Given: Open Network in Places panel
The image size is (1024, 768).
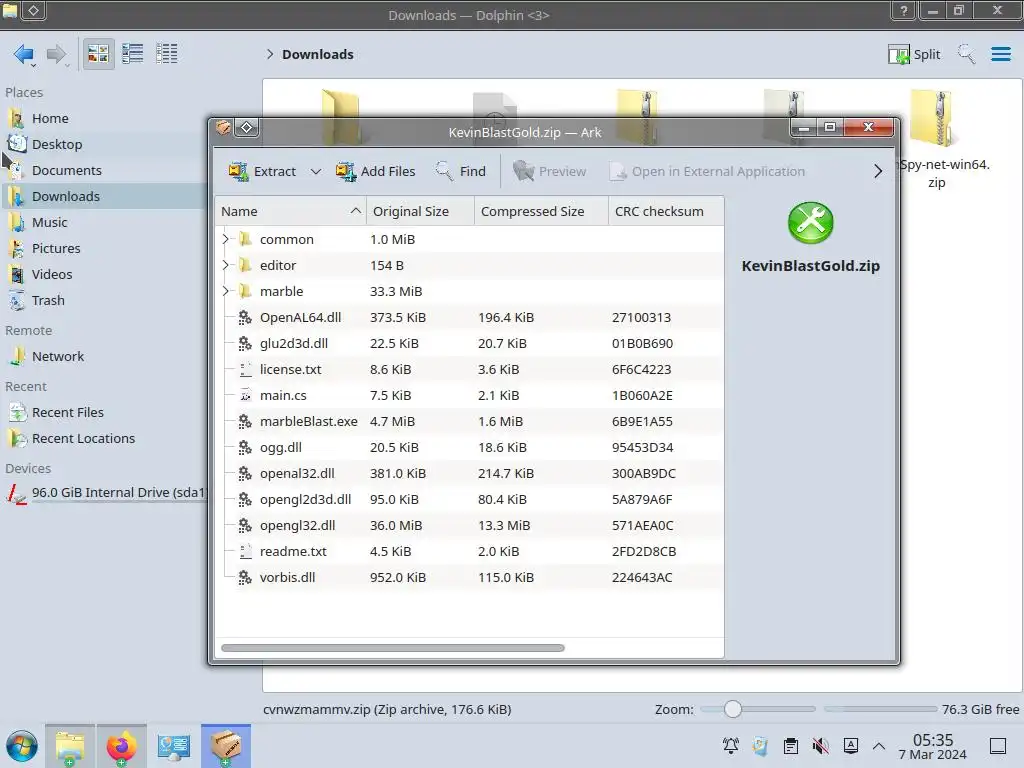Looking at the screenshot, I should [x=105, y=357].
